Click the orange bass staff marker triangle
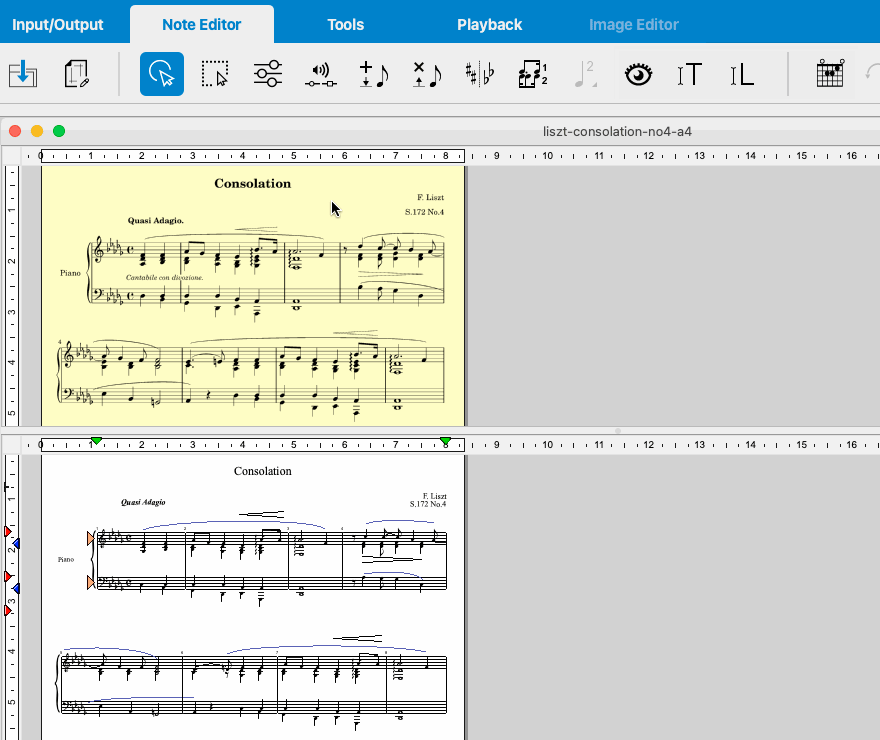Image resolution: width=880 pixels, height=740 pixels. [x=91, y=583]
